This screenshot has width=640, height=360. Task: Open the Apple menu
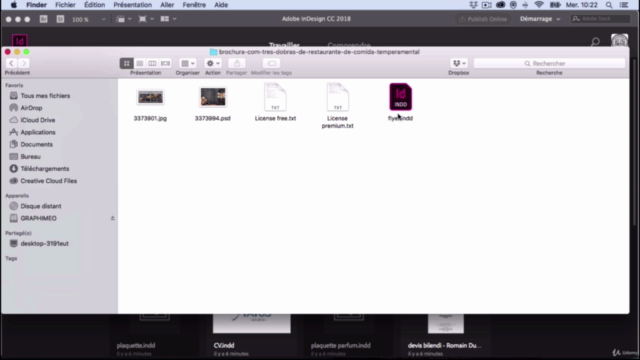(x=13, y=5)
